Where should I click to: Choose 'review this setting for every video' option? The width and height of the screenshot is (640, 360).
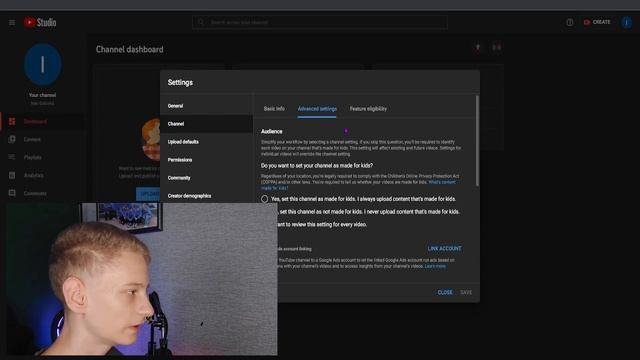322,224
